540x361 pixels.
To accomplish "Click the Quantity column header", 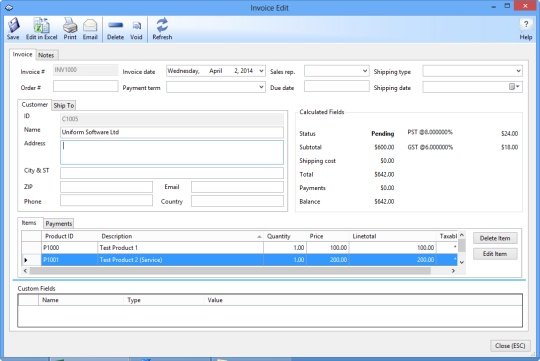I will [285, 236].
